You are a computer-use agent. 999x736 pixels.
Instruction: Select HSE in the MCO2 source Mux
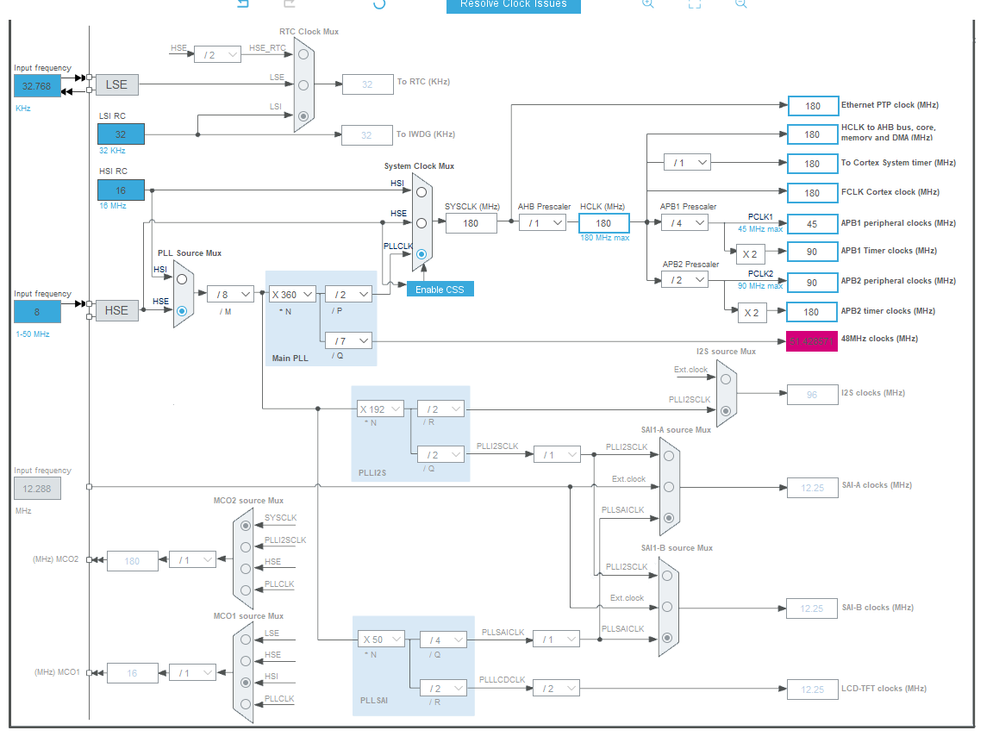pos(245,569)
